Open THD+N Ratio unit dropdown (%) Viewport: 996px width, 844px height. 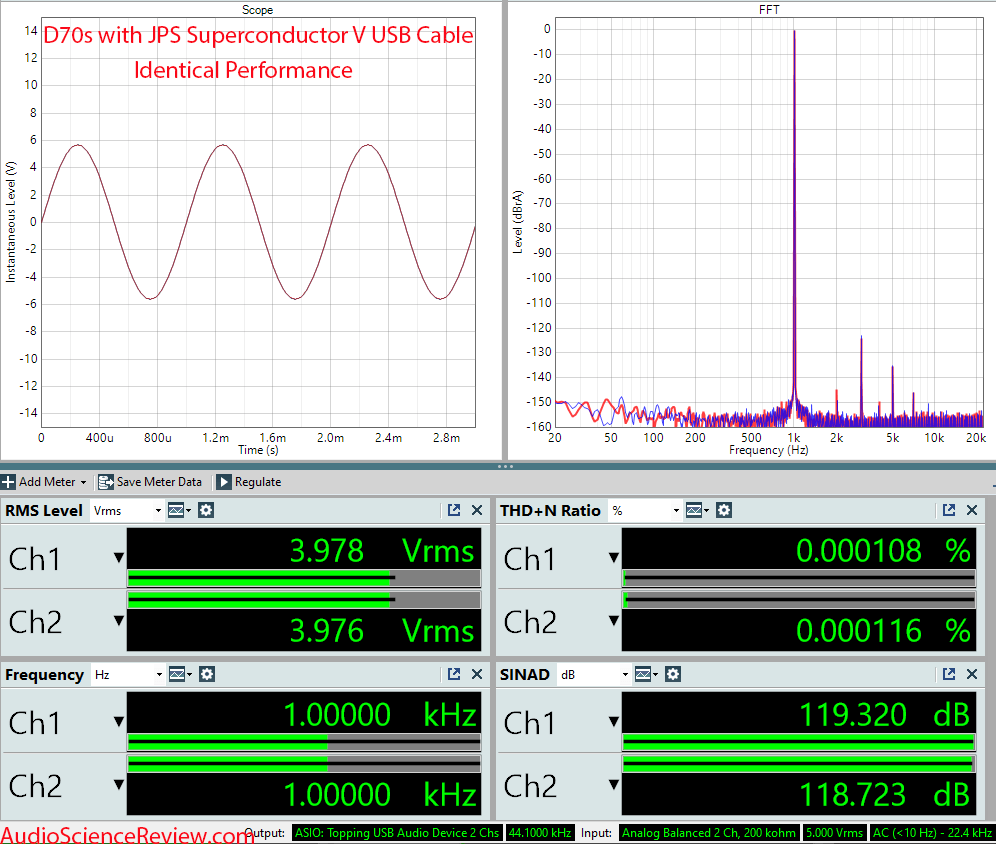coord(645,511)
